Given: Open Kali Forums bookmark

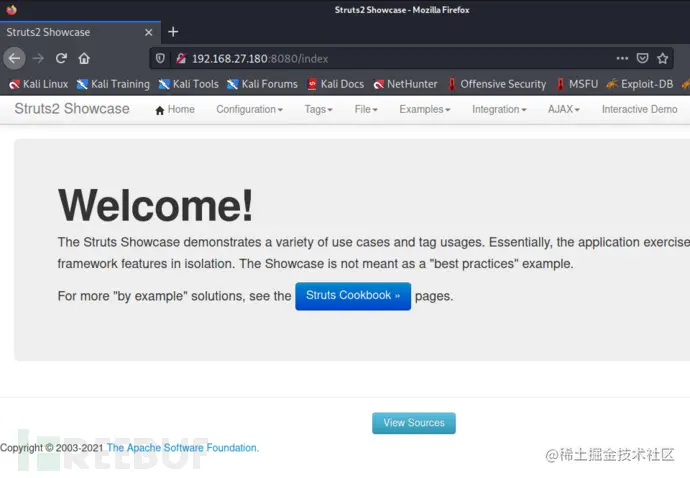Looking at the screenshot, I should tap(262, 84).
